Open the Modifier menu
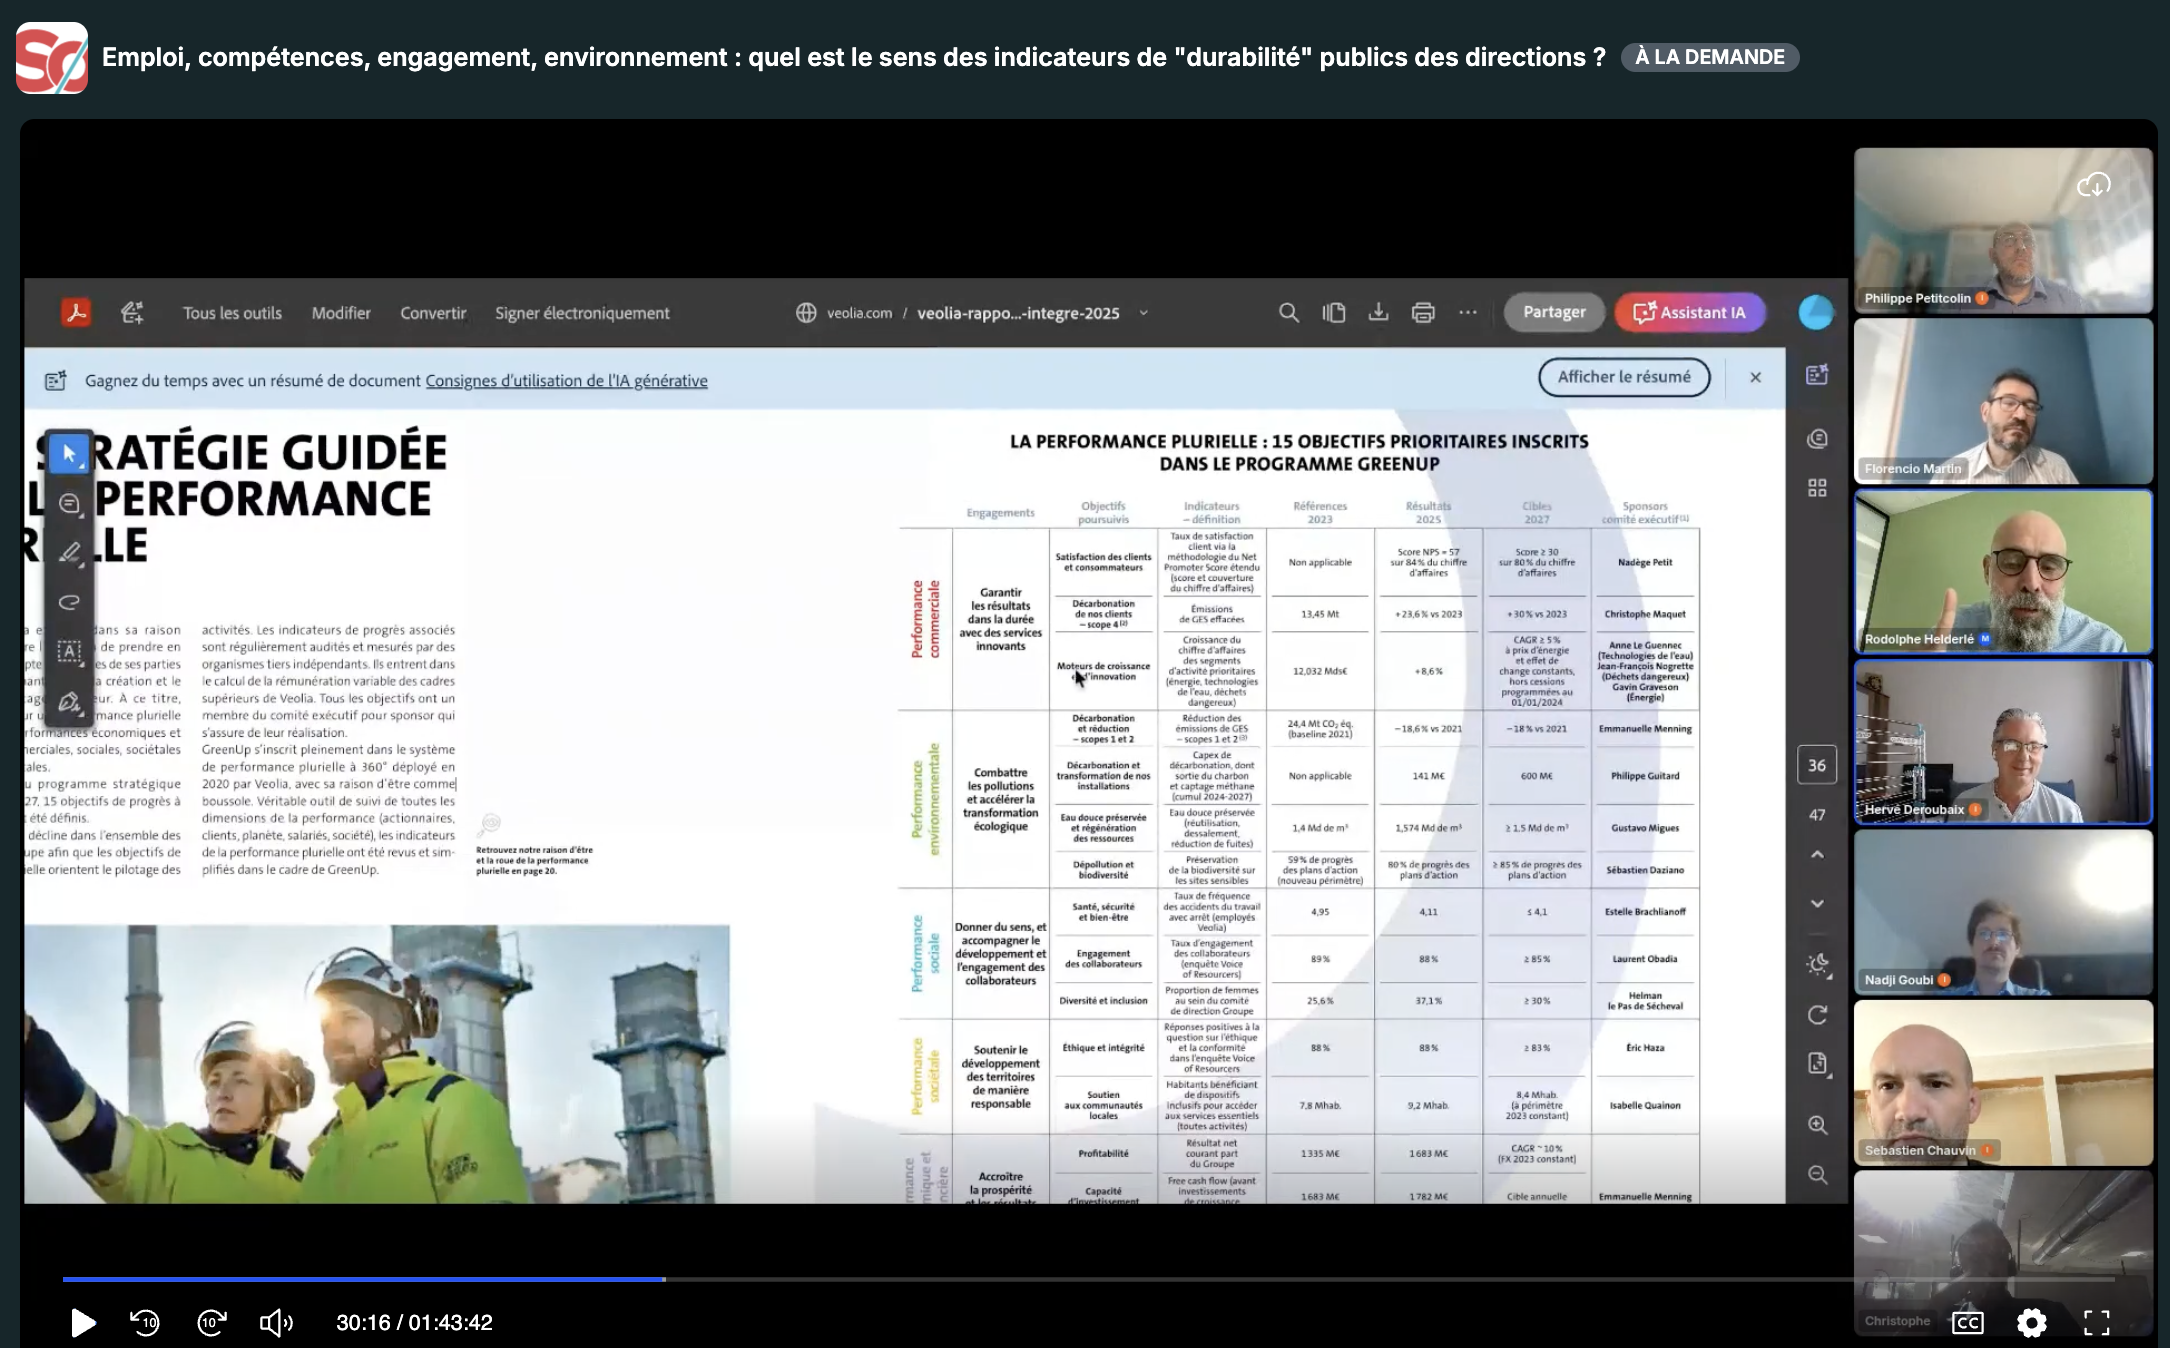 pyautogui.click(x=341, y=313)
